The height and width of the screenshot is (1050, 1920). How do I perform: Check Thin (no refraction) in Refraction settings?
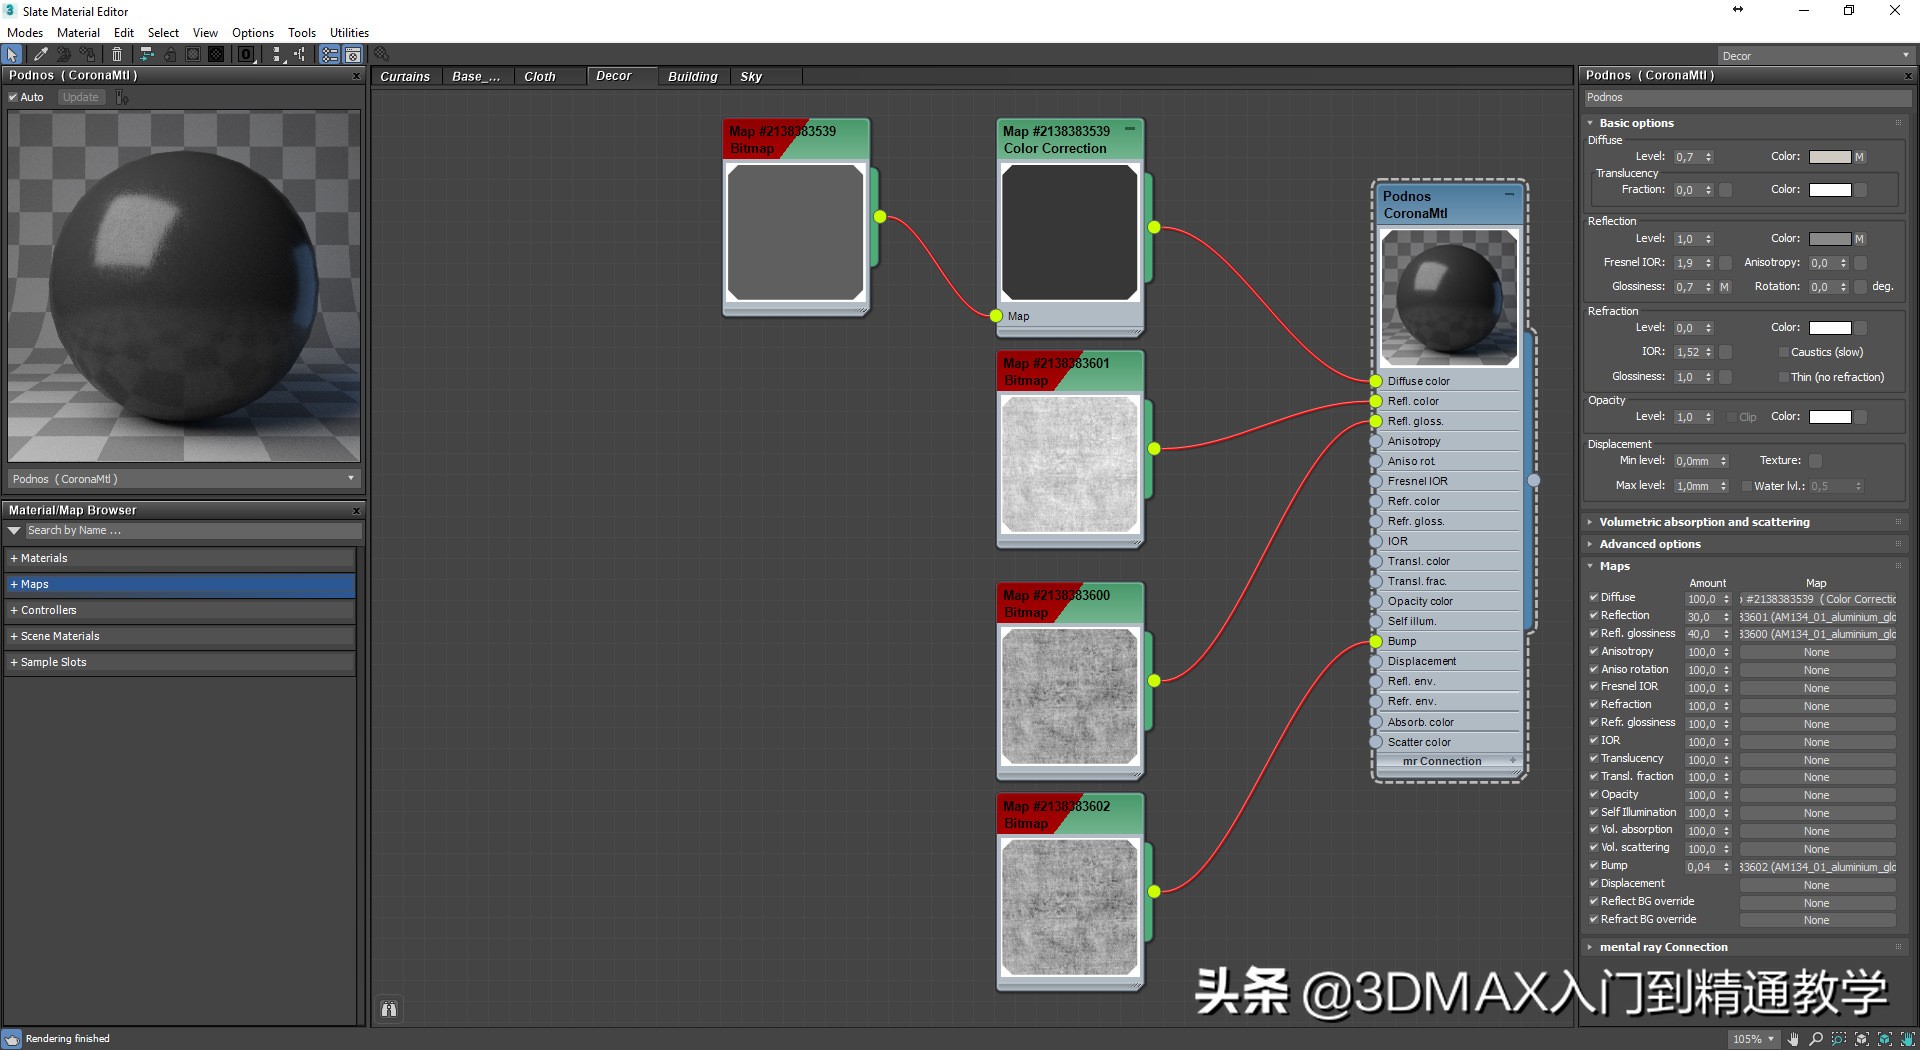coord(1783,377)
